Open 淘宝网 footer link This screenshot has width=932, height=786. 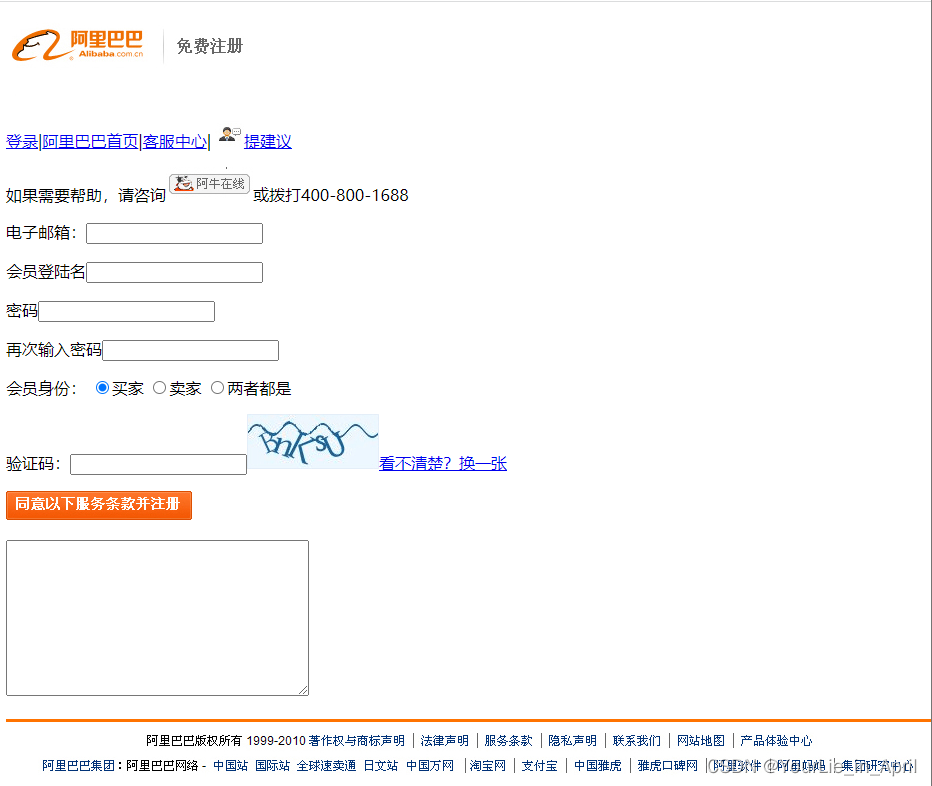pos(488,765)
